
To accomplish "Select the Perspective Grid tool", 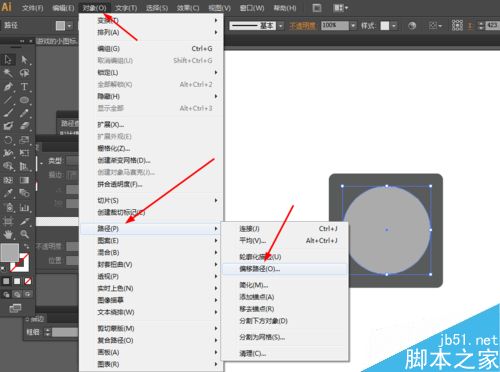I will pos(24,166).
